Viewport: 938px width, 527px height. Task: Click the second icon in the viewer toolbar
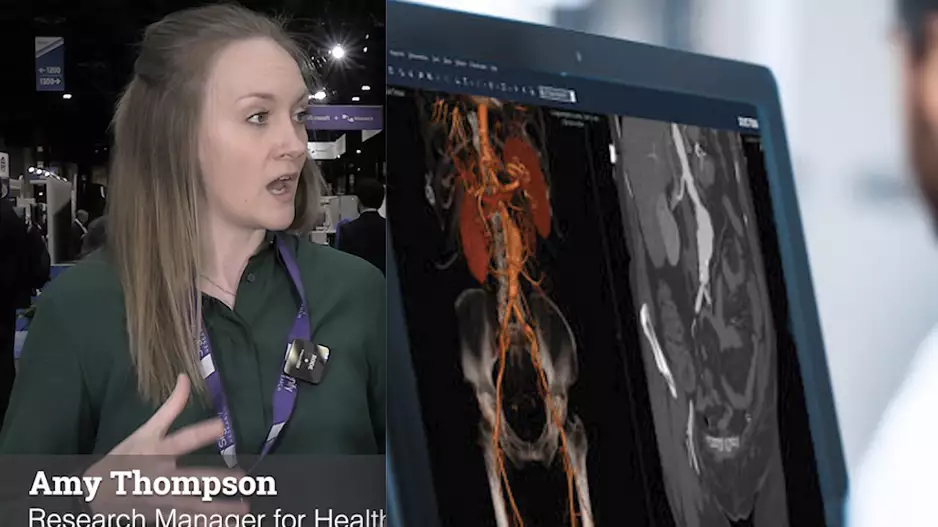pyautogui.click(x=403, y=73)
